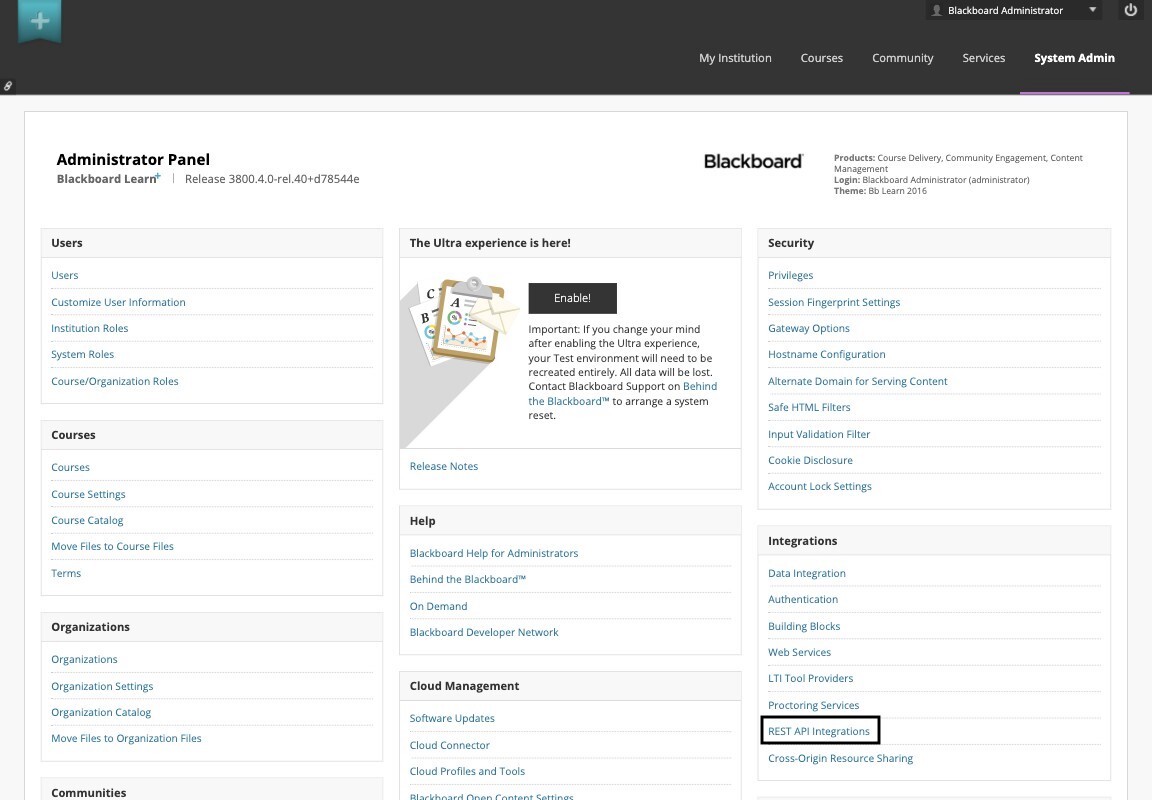Open Alternate Domain for Serving Content

click(857, 381)
